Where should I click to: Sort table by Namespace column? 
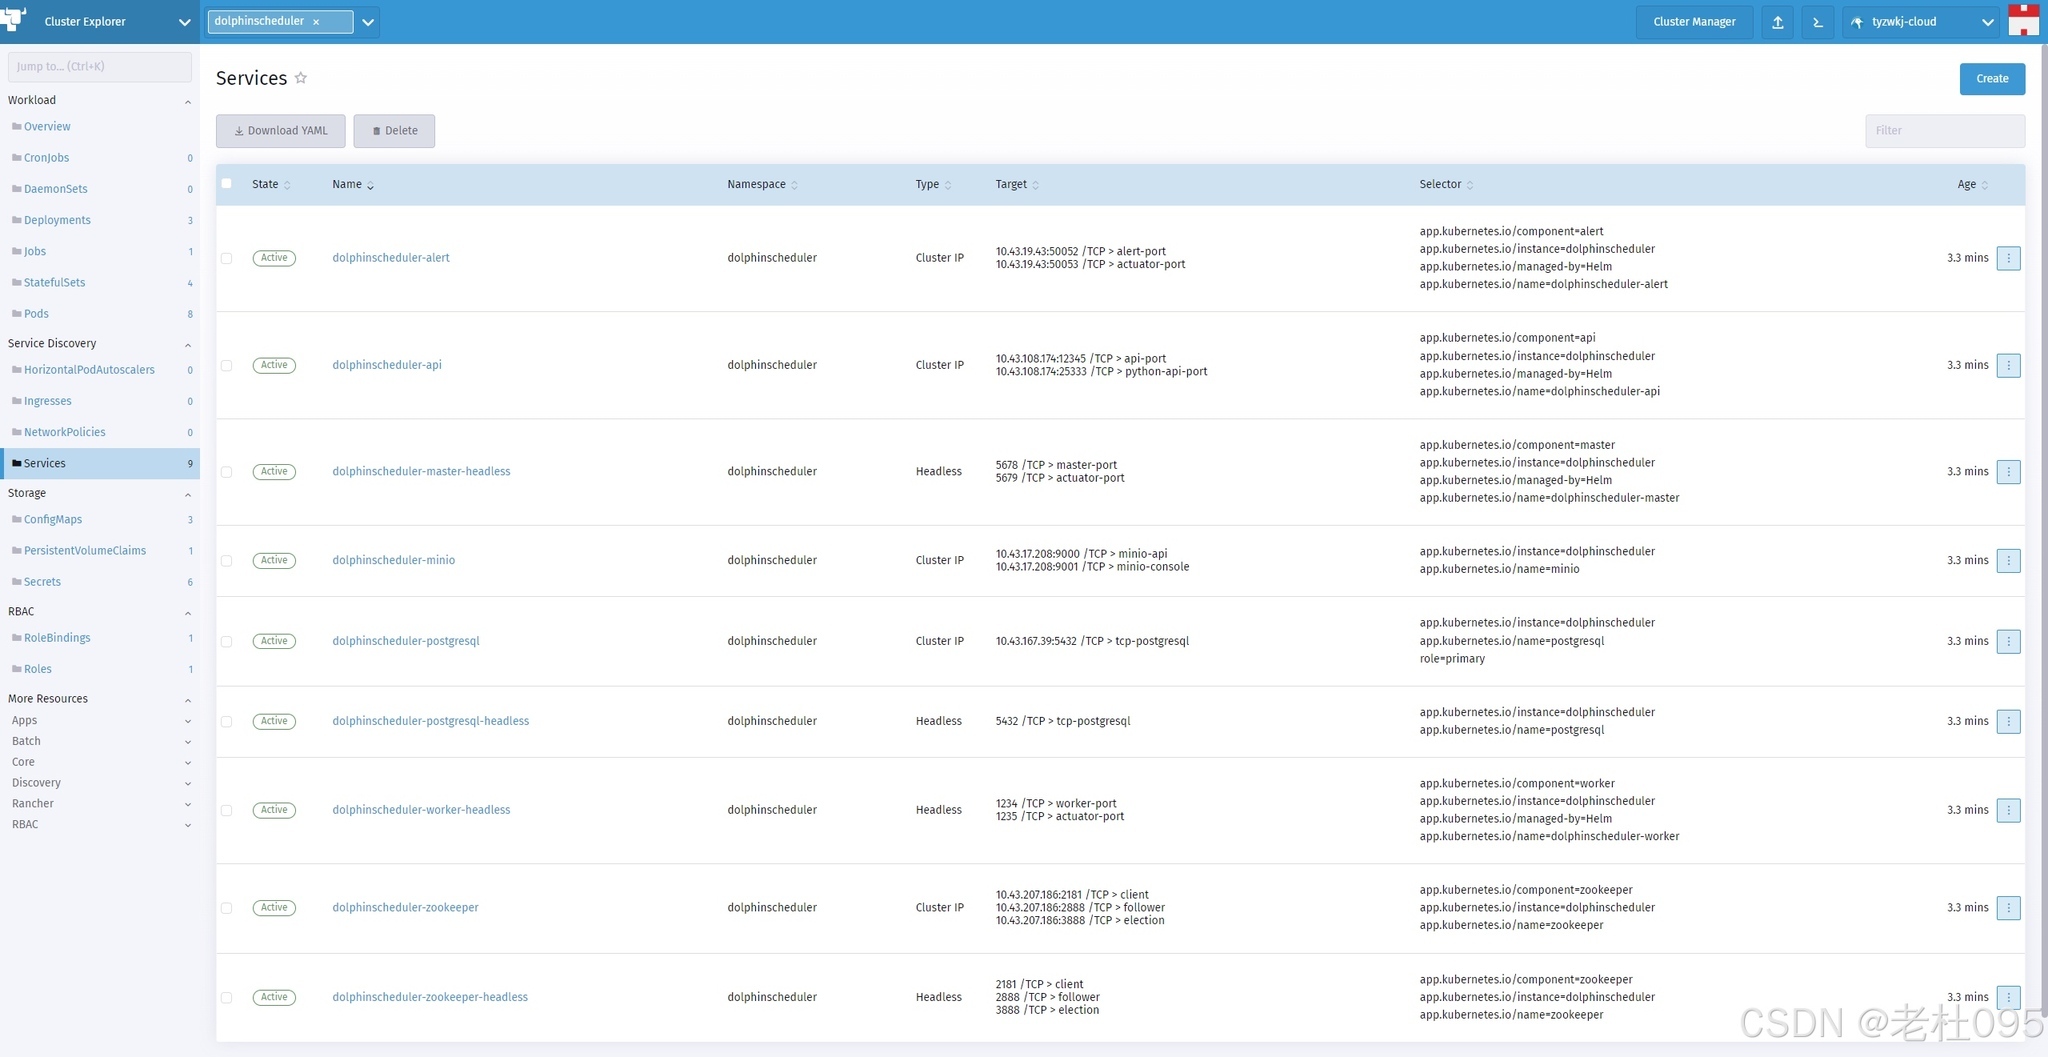pos(762,184)
